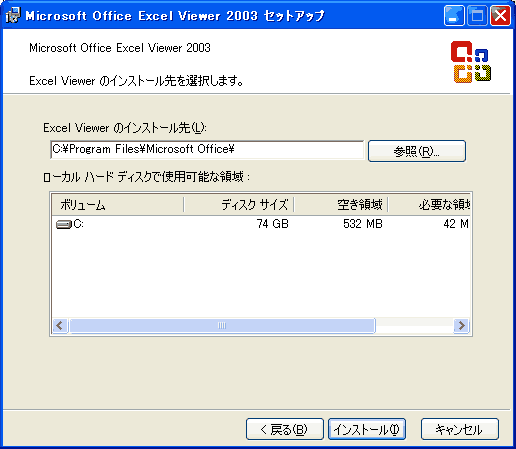Close the setup window with the X
Image resolution: width=516 pixels, height=449 pixels.
pyautogui.click(x=500, y=16)
